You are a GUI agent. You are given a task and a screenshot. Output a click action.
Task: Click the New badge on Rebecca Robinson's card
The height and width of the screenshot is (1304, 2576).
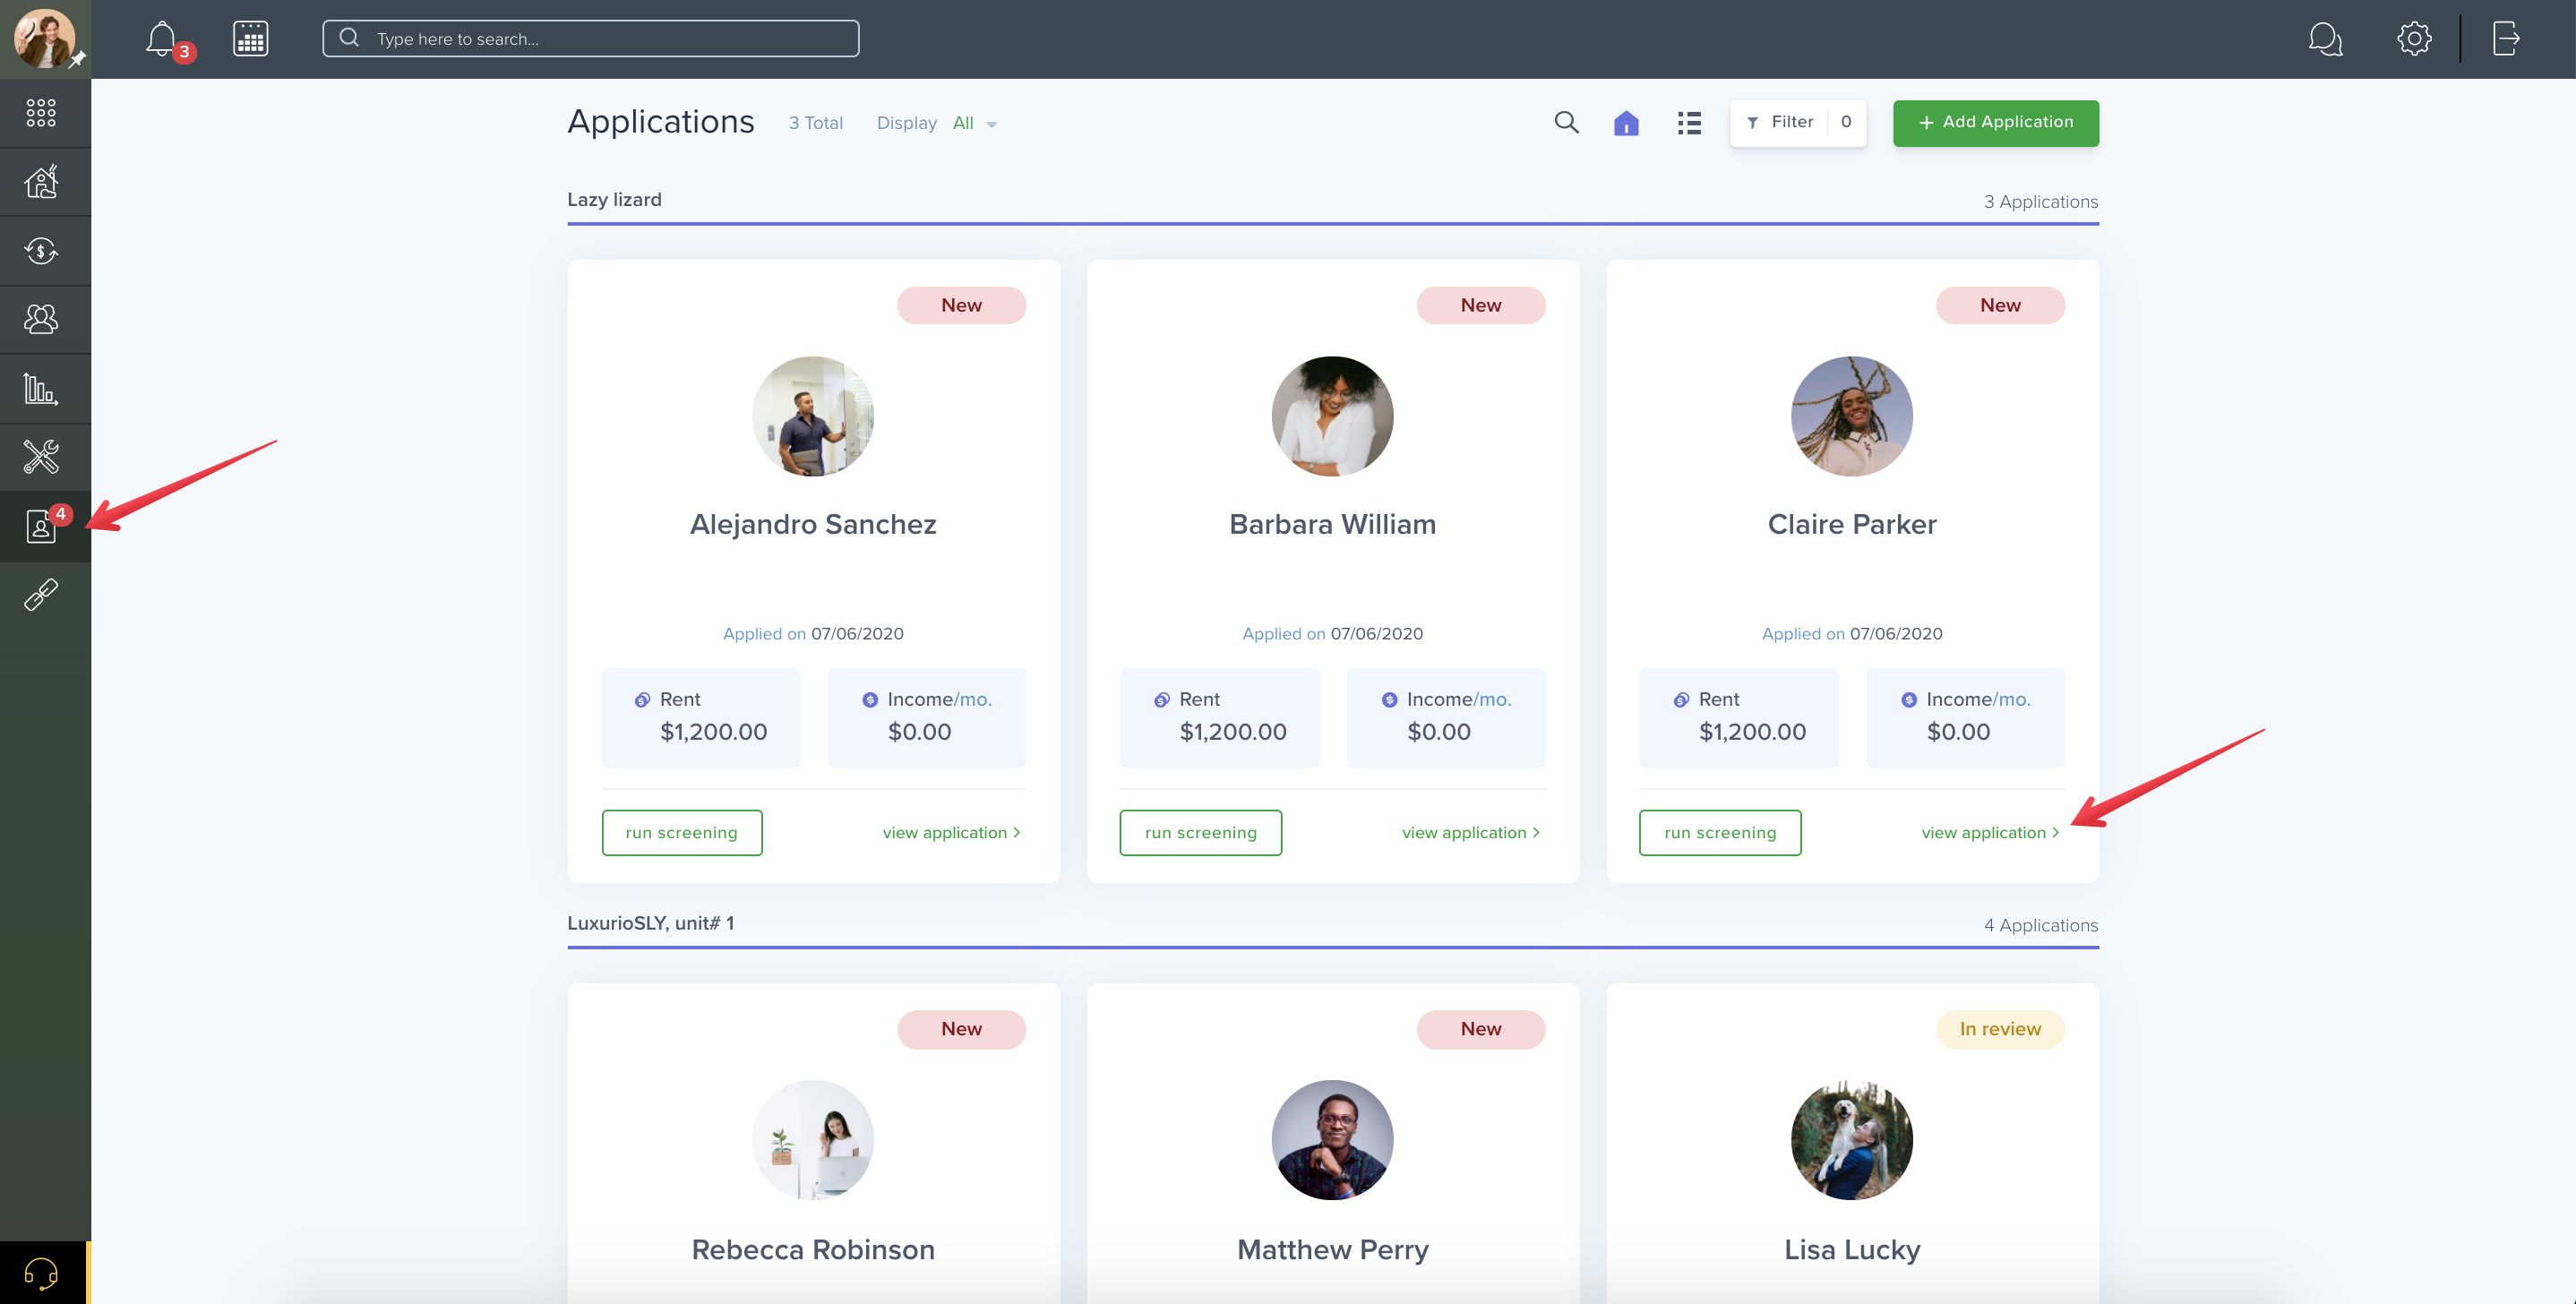click(x=961, y=1029)
